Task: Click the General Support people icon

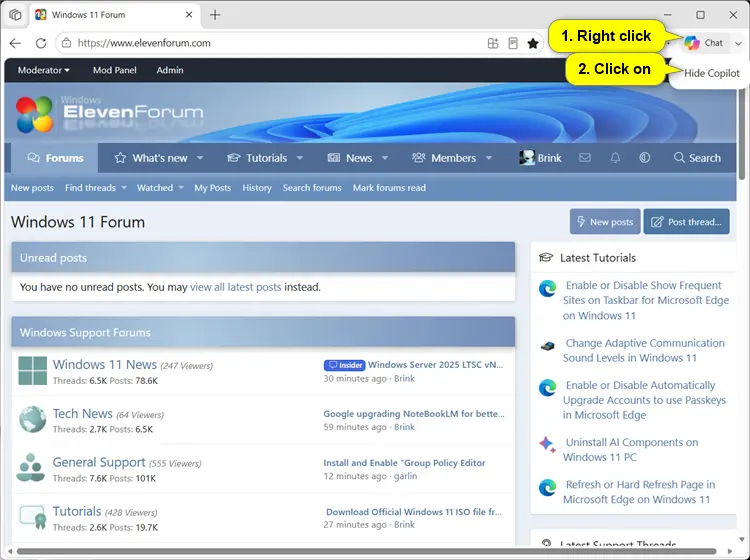Action: pyautogui.click(x=31, y=468)
